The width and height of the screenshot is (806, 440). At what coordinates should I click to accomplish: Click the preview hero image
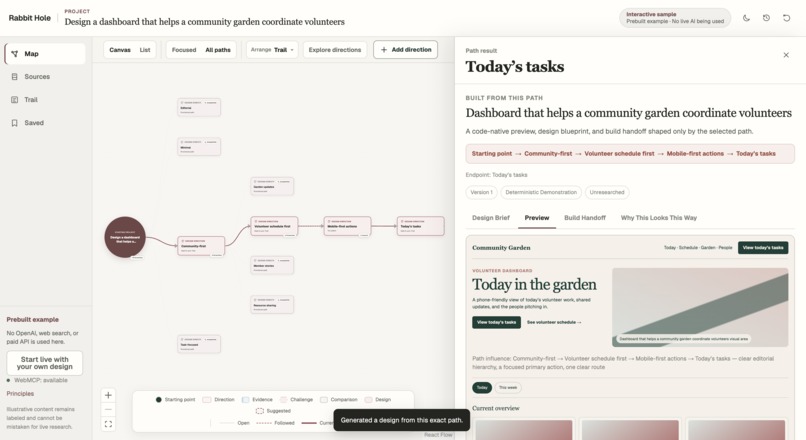[x=700, y=307]
